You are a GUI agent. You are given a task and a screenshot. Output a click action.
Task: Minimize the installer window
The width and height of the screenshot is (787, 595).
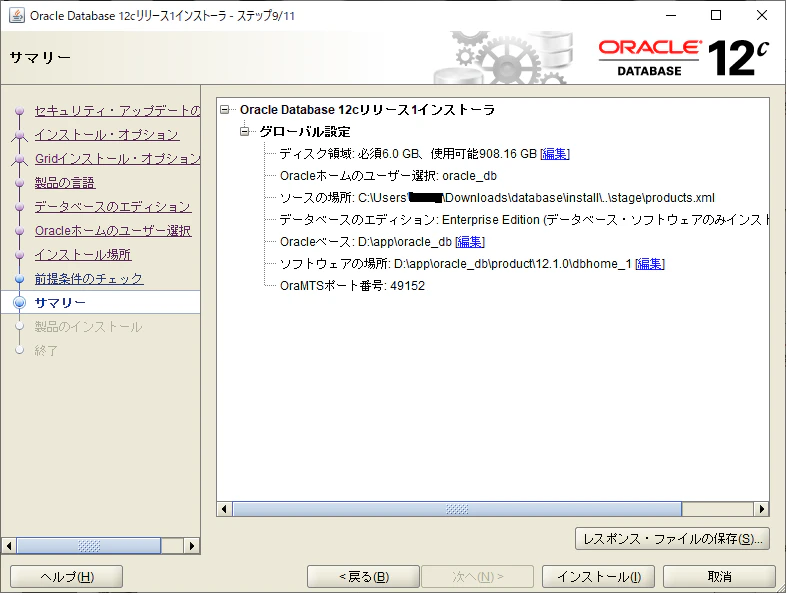(671, 16)
